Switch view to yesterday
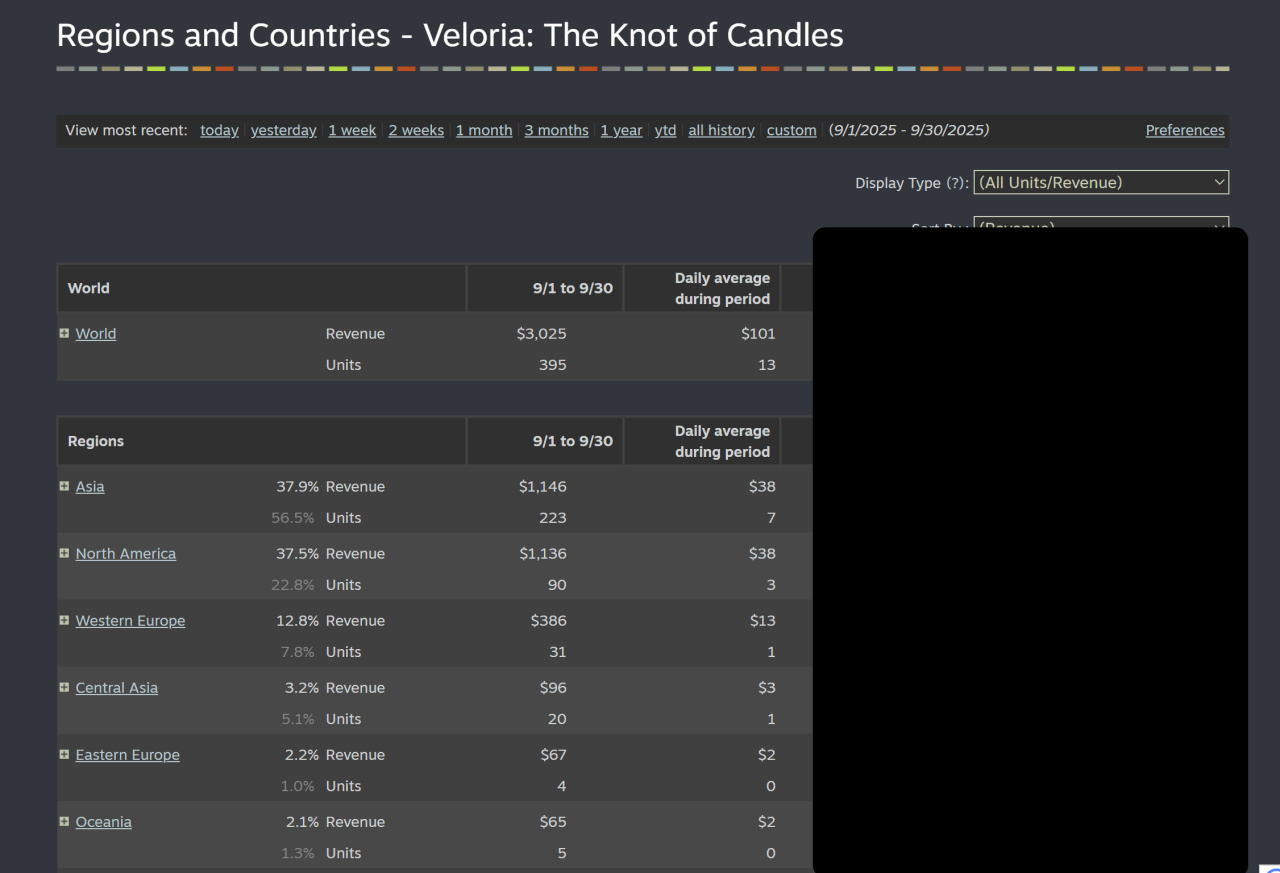 (283, 131)
